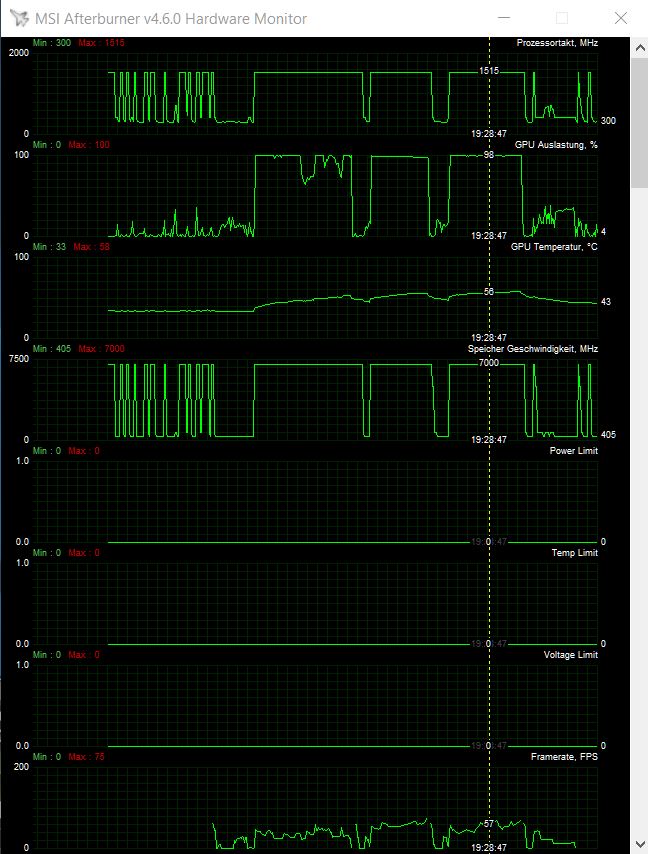
Task: Click the Power Limit graph label
Action: pyautogui.click(x=573, y=451)
